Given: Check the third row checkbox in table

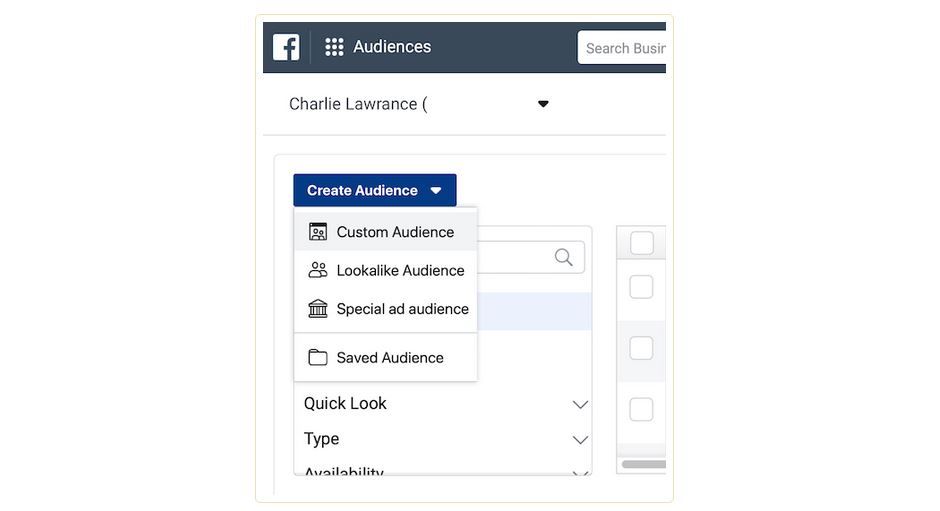Looking at the screenshot, I should pos(641,409).
